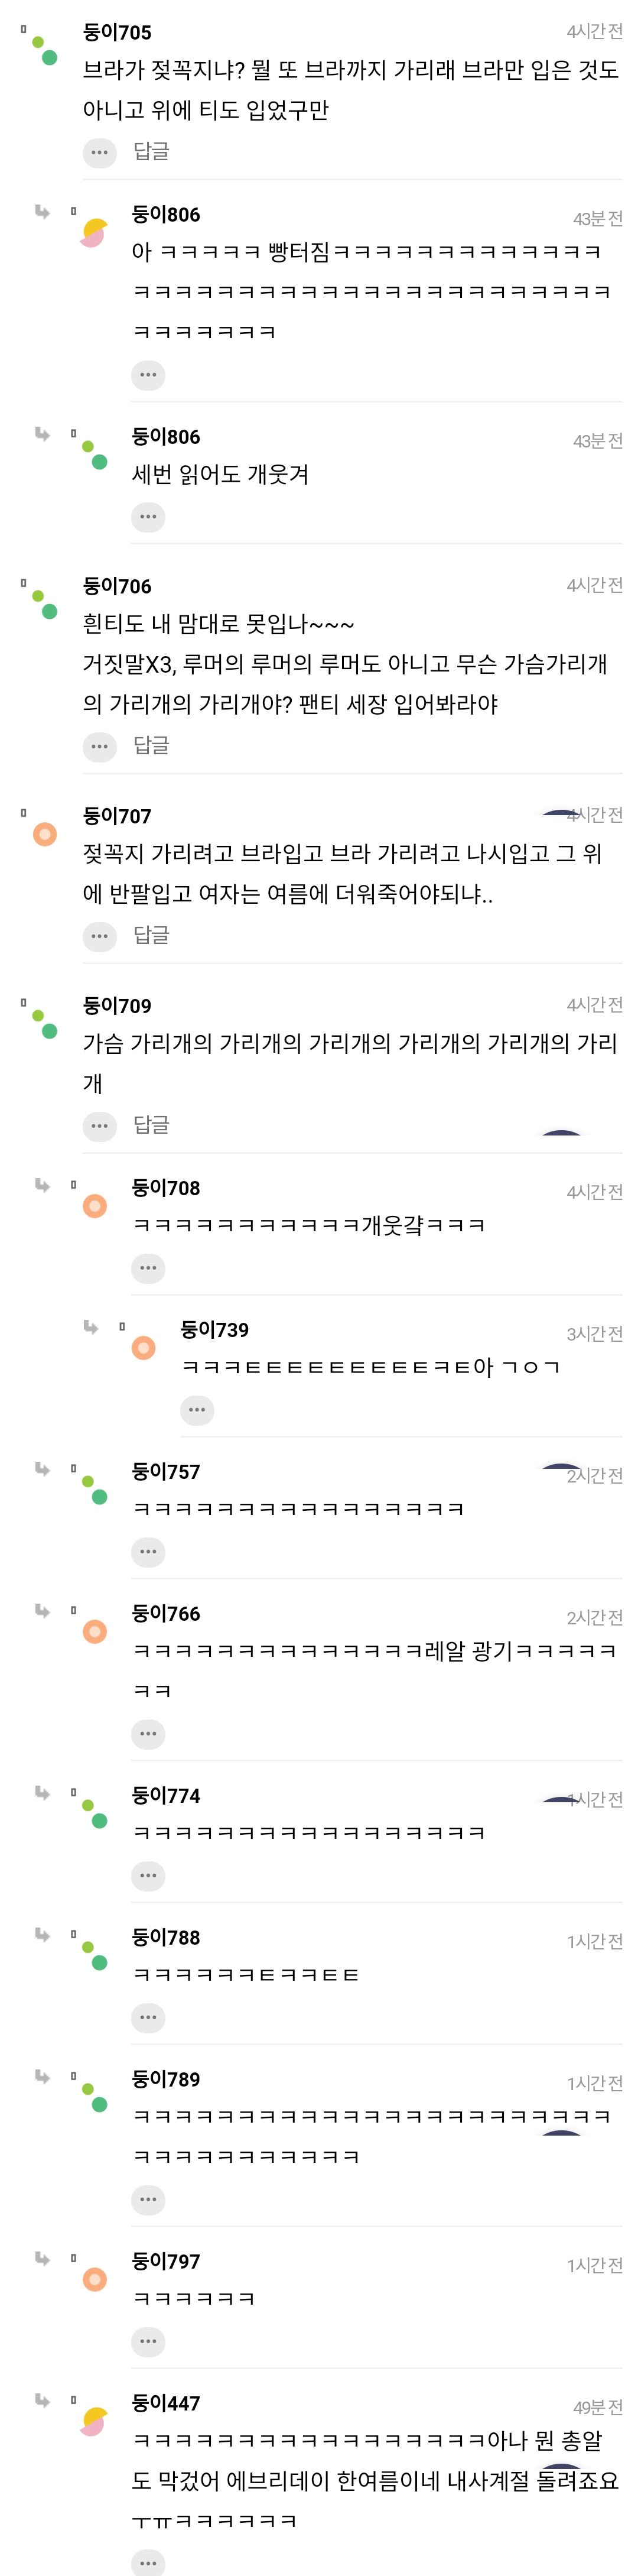The width and height of the screenshot is (638, 2576).
Task: Click 둥이739's orange avatar icon
Action: coord(144,1348)
